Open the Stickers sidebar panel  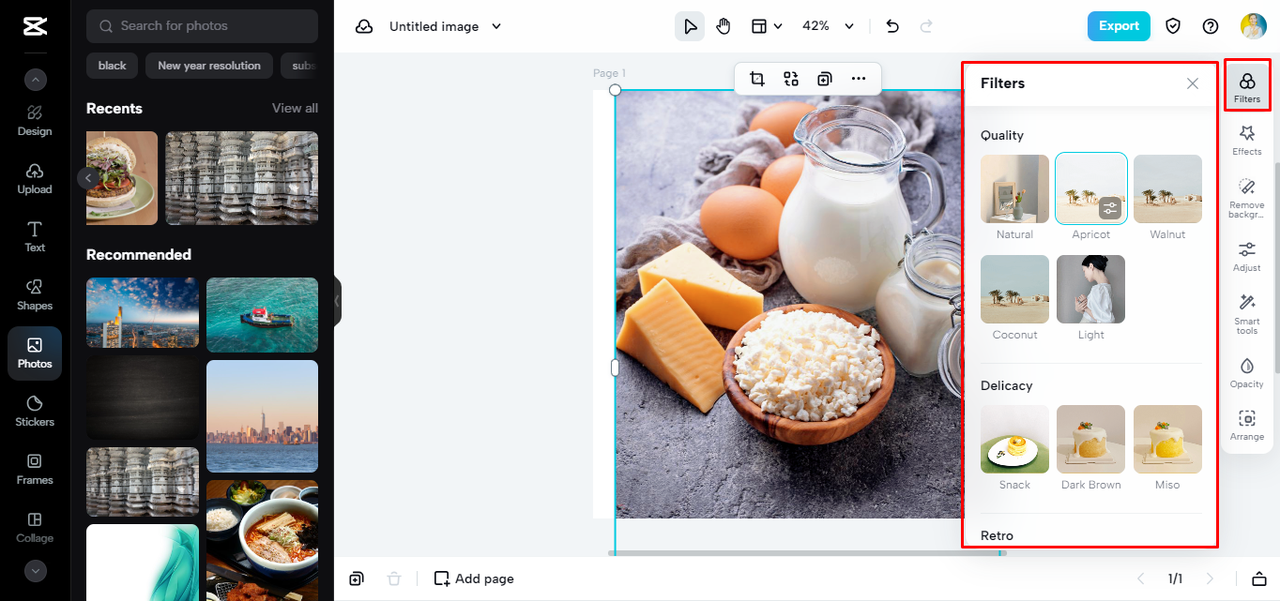[x=35, y=410]
